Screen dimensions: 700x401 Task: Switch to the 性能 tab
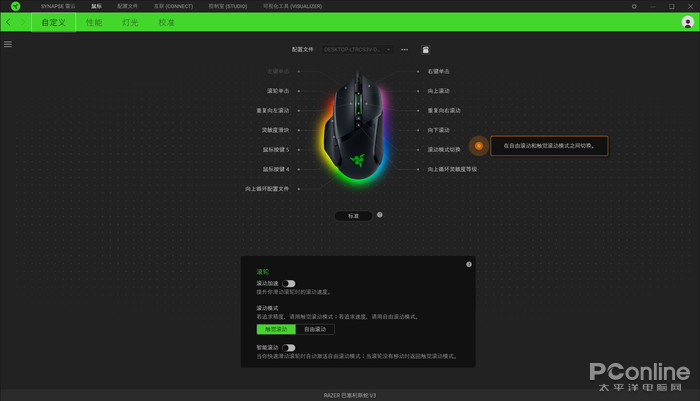pyautogui.click(x=94, y=22)
